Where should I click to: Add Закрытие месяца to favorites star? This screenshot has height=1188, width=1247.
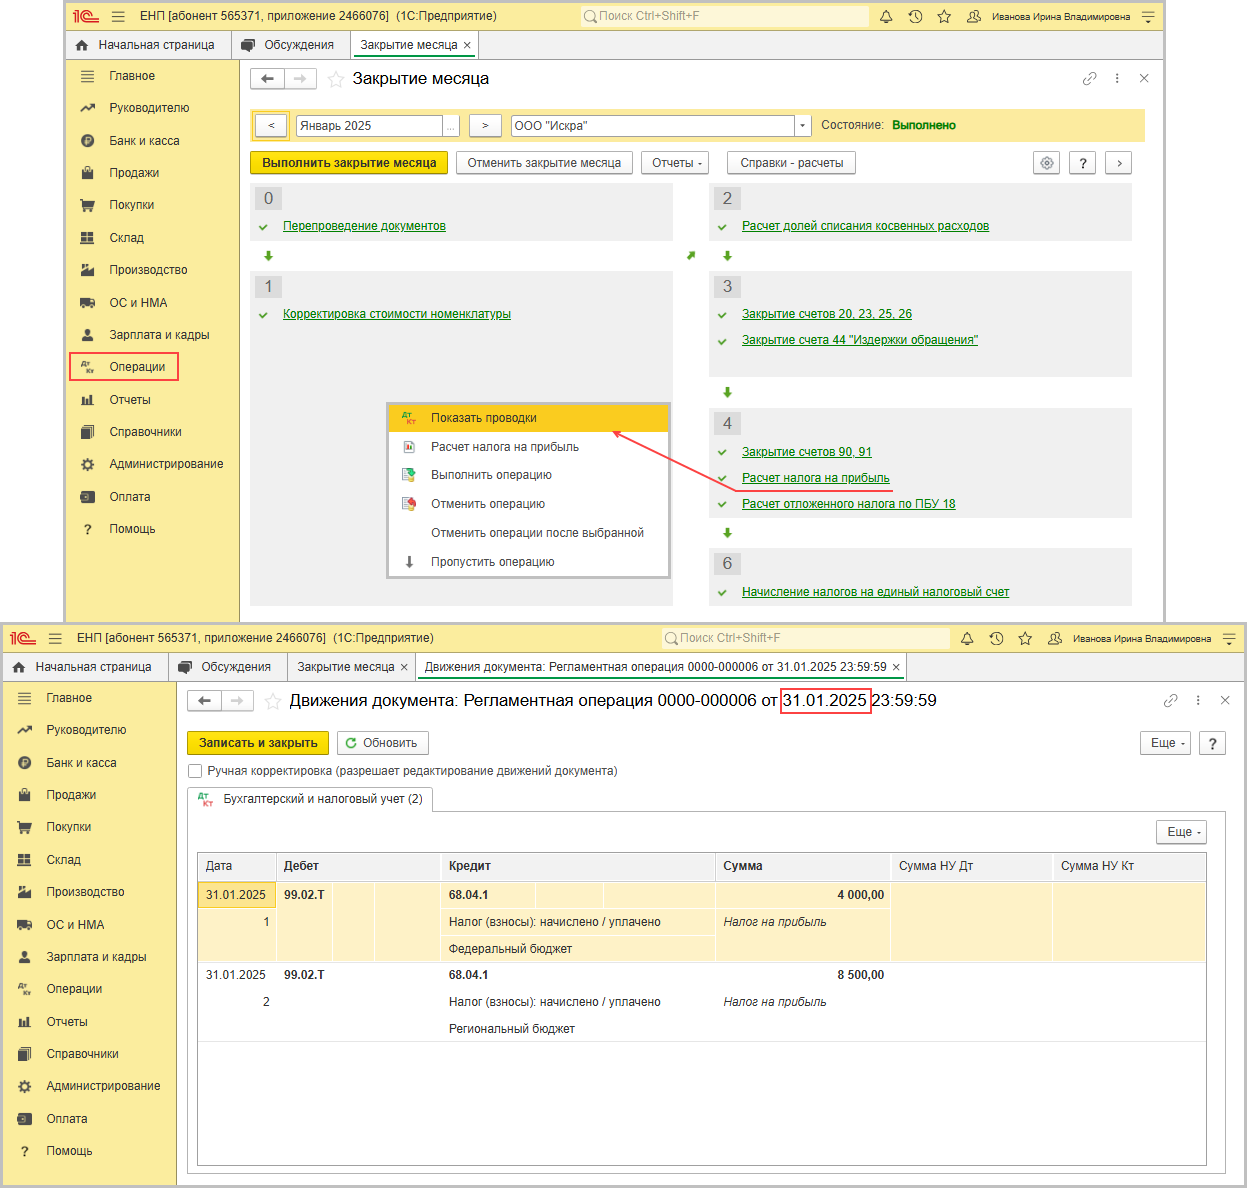pos(336,79)
